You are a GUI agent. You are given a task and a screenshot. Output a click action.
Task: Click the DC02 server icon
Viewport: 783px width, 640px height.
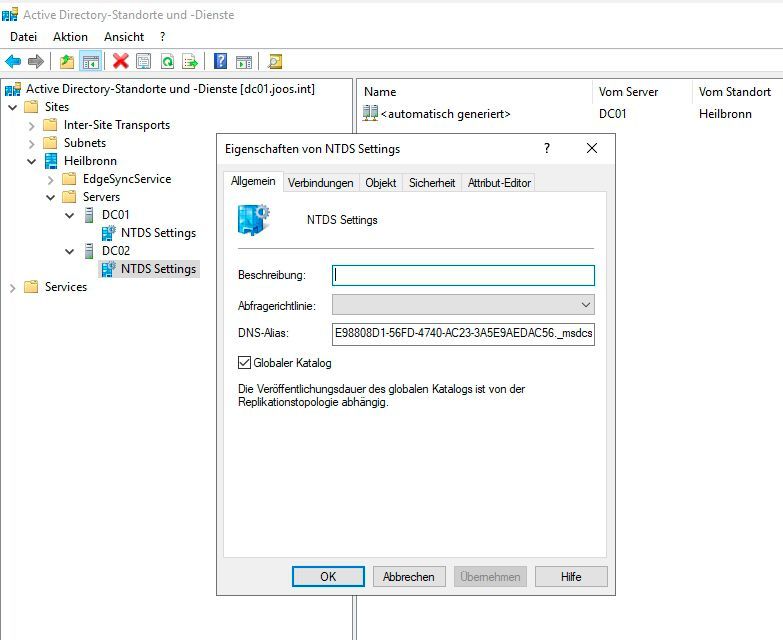click(x=89, y=251)
